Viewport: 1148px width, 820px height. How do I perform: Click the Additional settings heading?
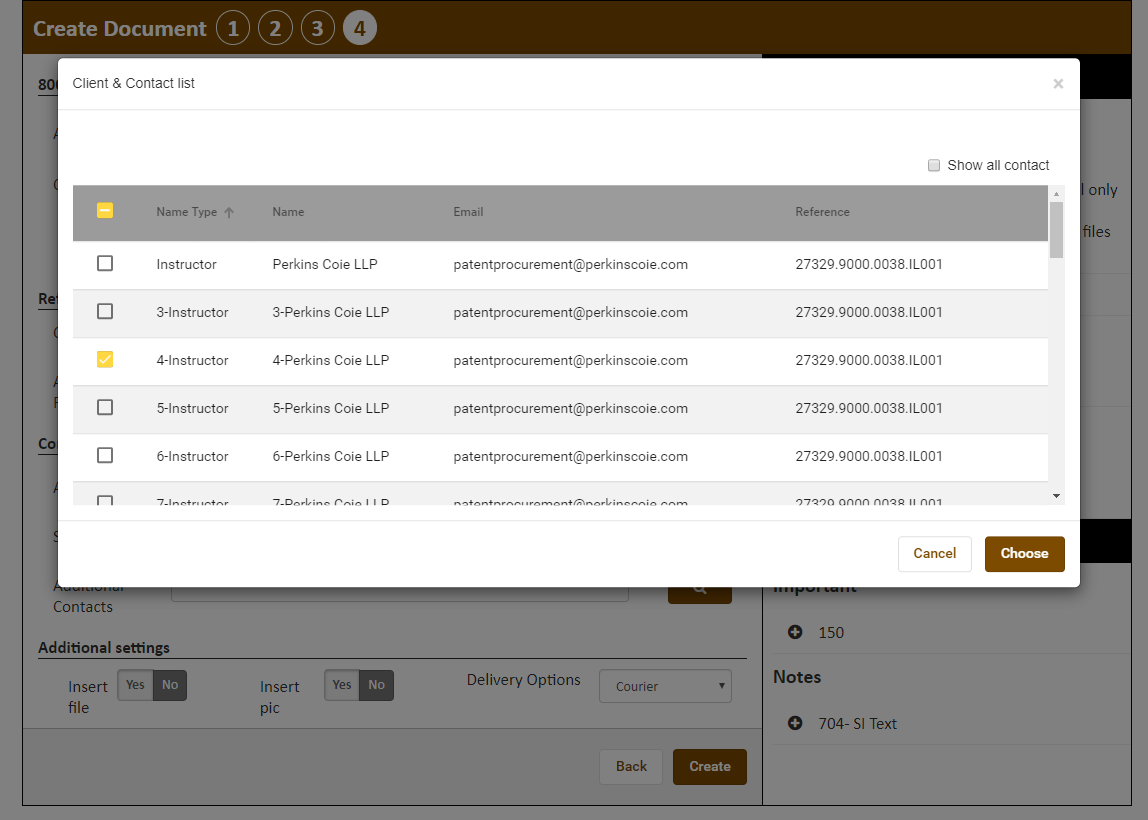coord(104,648)
